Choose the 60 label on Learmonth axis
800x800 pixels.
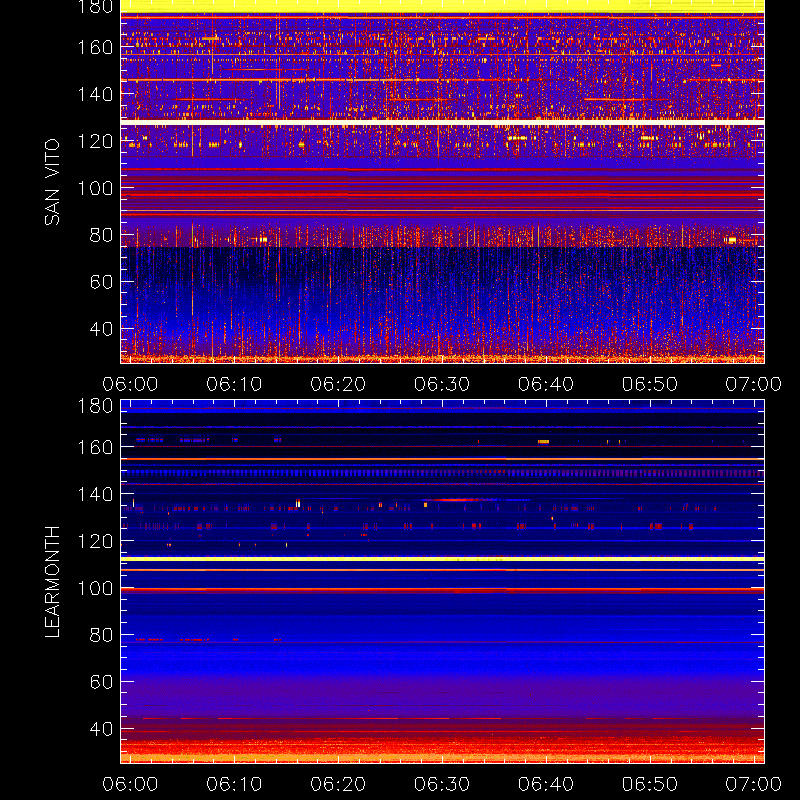101,682
